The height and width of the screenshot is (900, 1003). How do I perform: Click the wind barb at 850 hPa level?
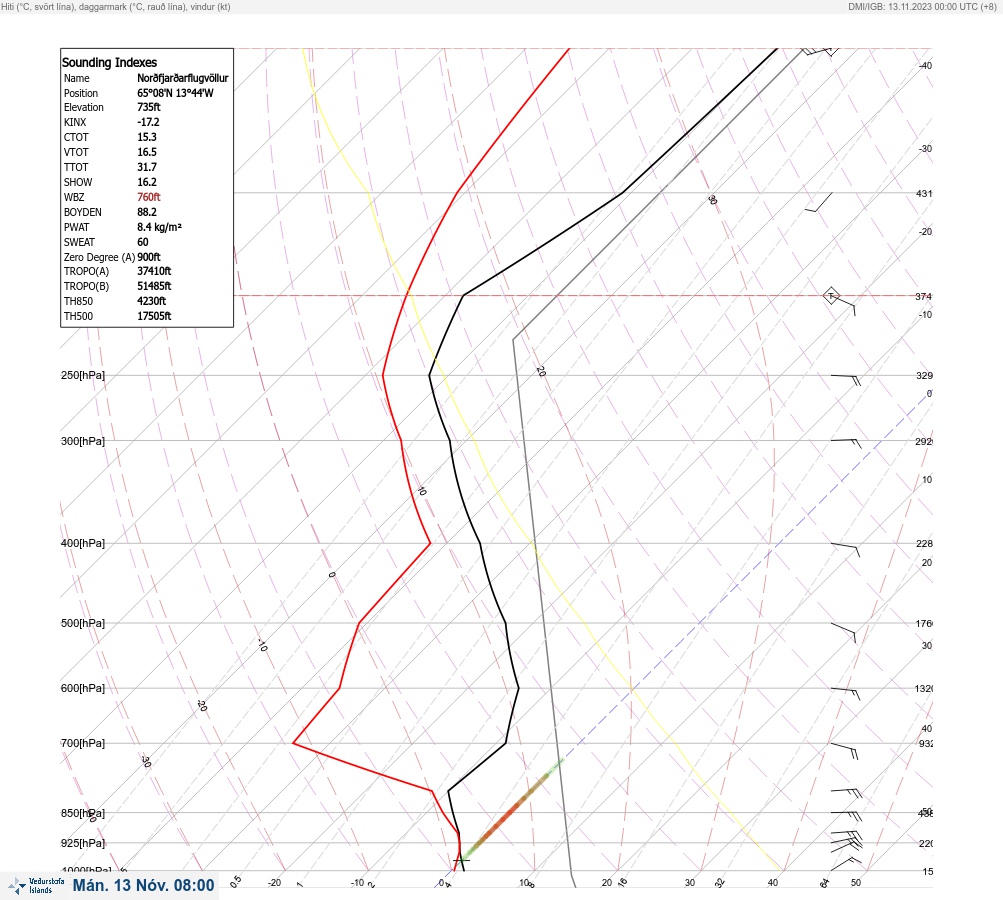846,815
